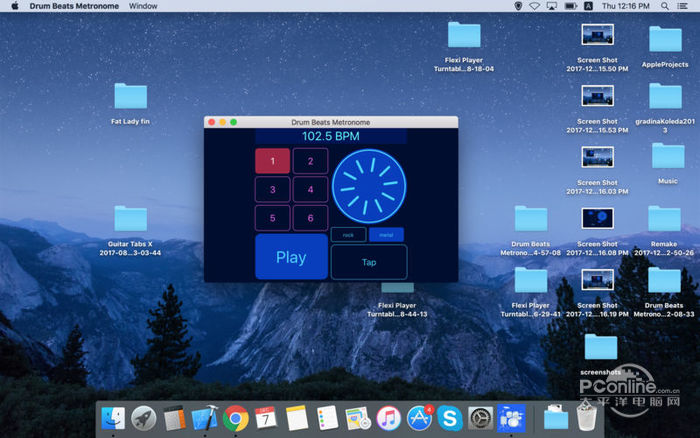This screenshot has height=438, width=700.
Task: Open Drum Beats Metronome icon in Dock
Action: click(510, 417)
